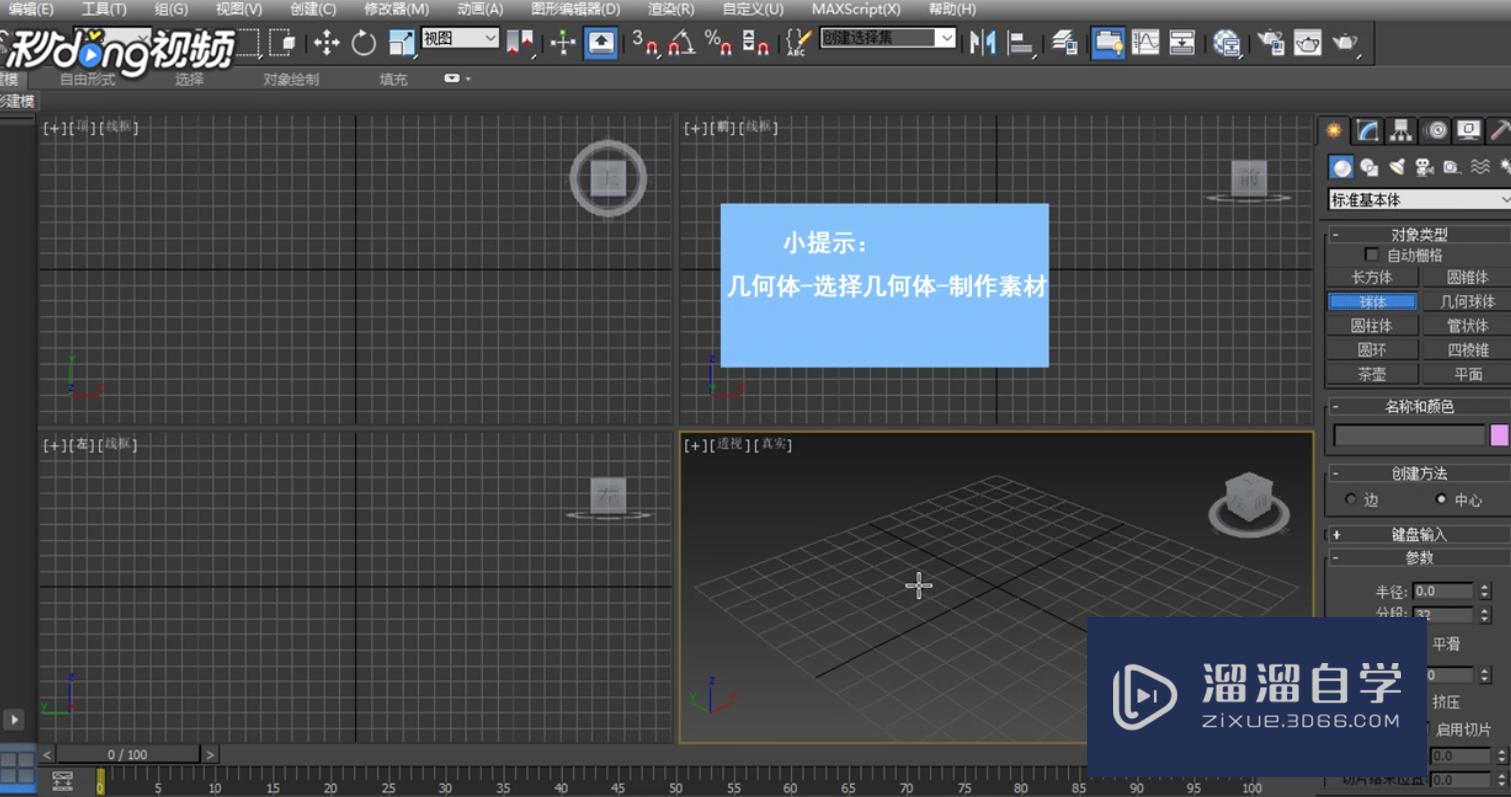
Task: Click Edit Named Selection Sets icon
Action: (x=798, y=42)
